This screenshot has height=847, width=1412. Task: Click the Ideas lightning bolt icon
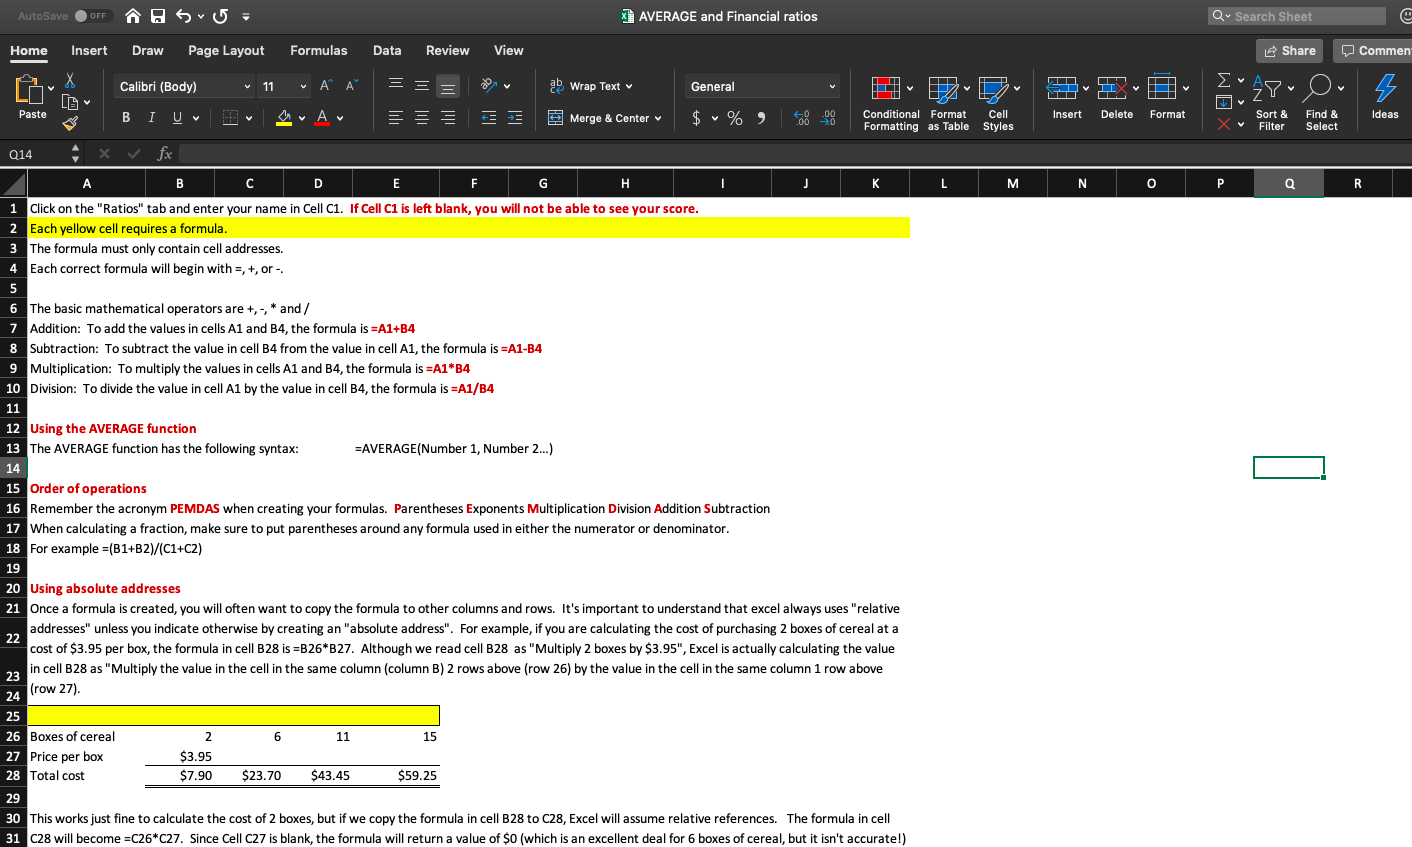(1384, 92)
